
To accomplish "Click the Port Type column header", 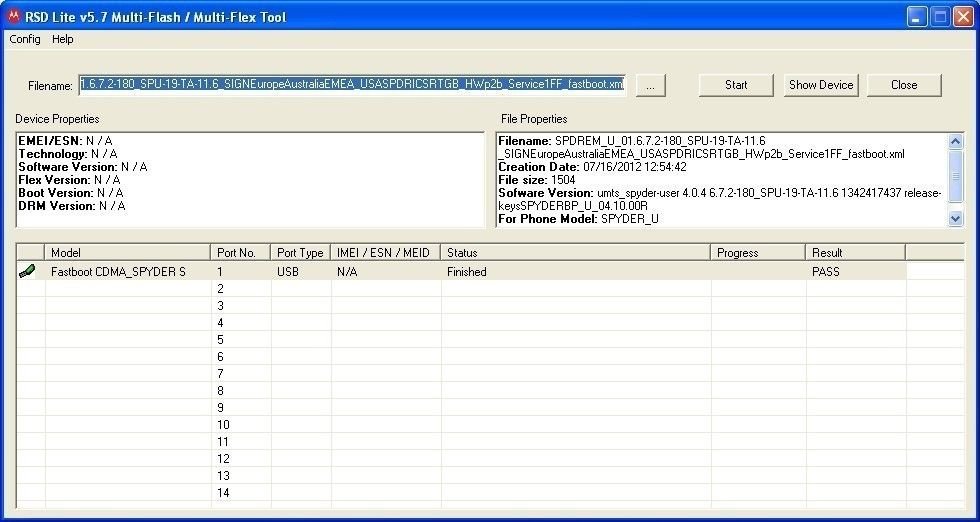I will (x=301, y=253).
